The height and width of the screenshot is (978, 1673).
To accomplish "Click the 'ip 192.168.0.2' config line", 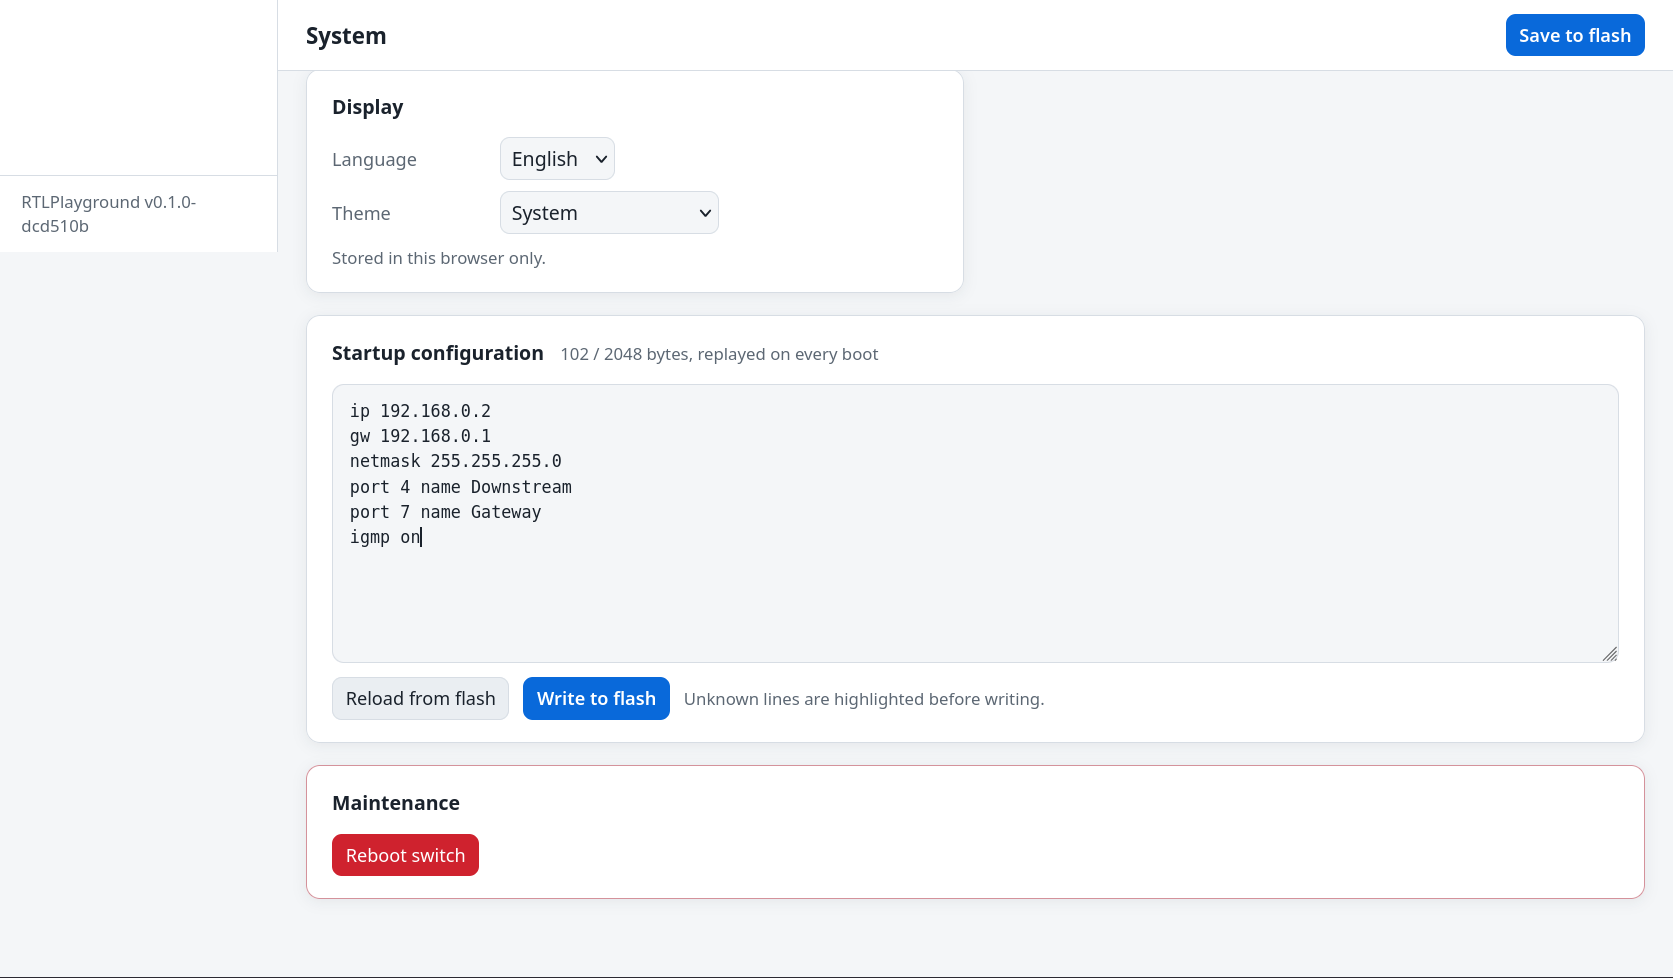I will [x=420, y=411].
